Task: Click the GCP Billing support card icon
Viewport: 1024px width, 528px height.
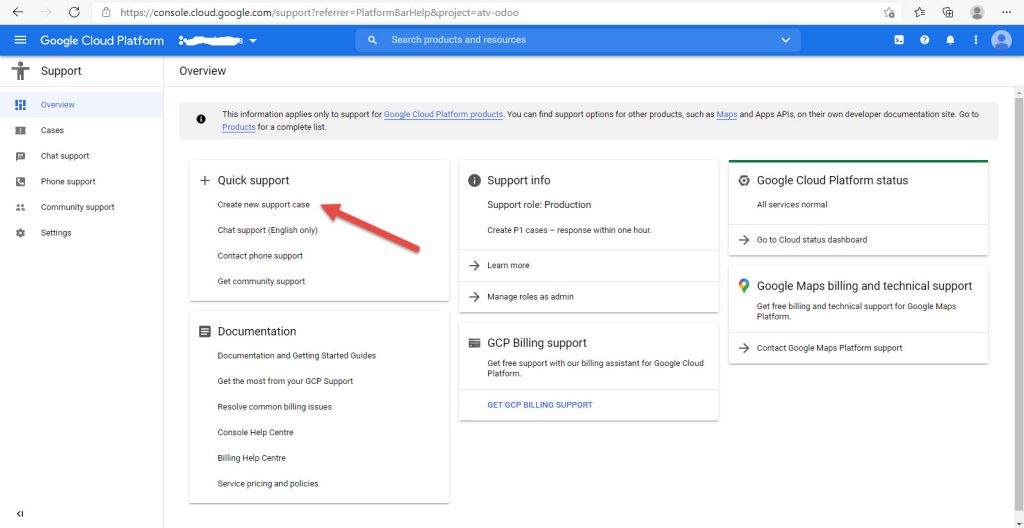Action: [x=474, y=343]
